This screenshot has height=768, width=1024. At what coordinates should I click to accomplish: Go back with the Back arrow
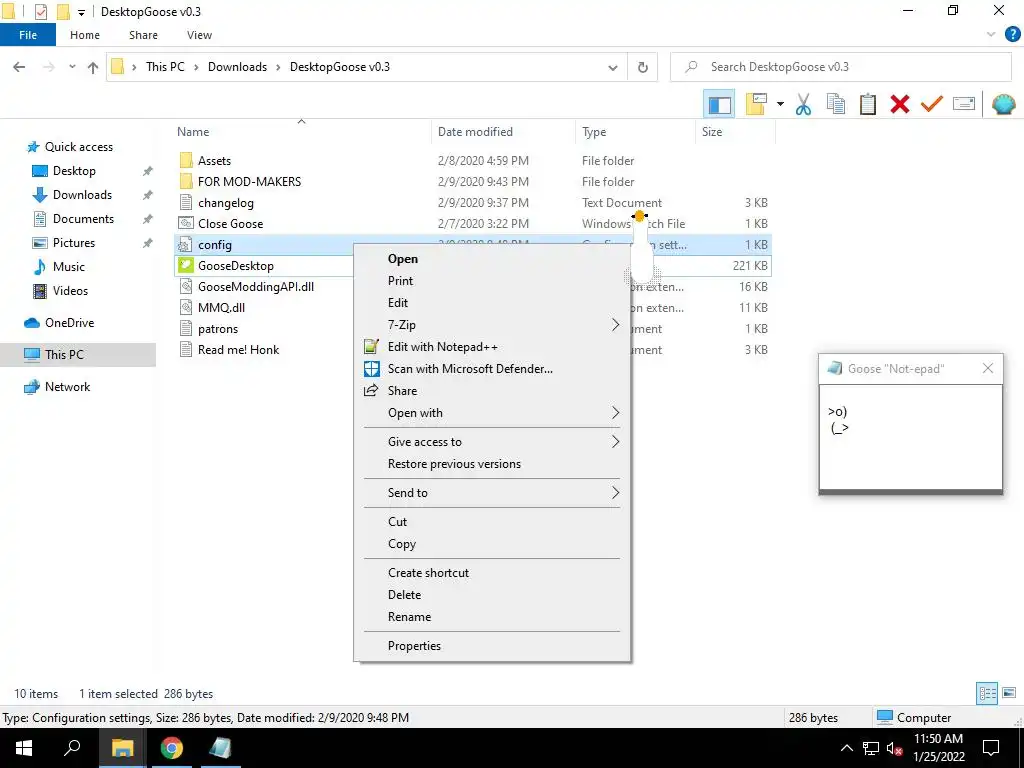point(19,67)
